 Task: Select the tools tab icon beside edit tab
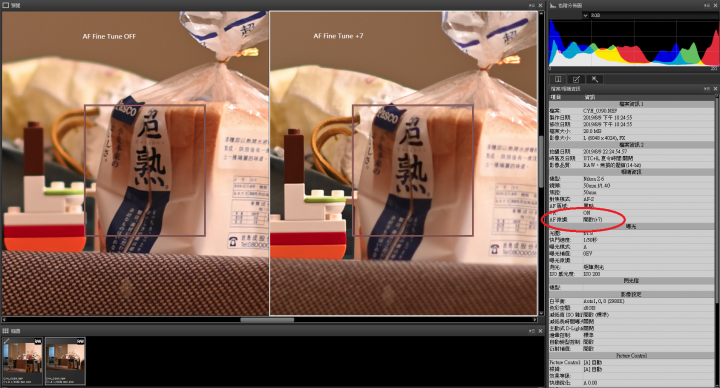[594, 79]
